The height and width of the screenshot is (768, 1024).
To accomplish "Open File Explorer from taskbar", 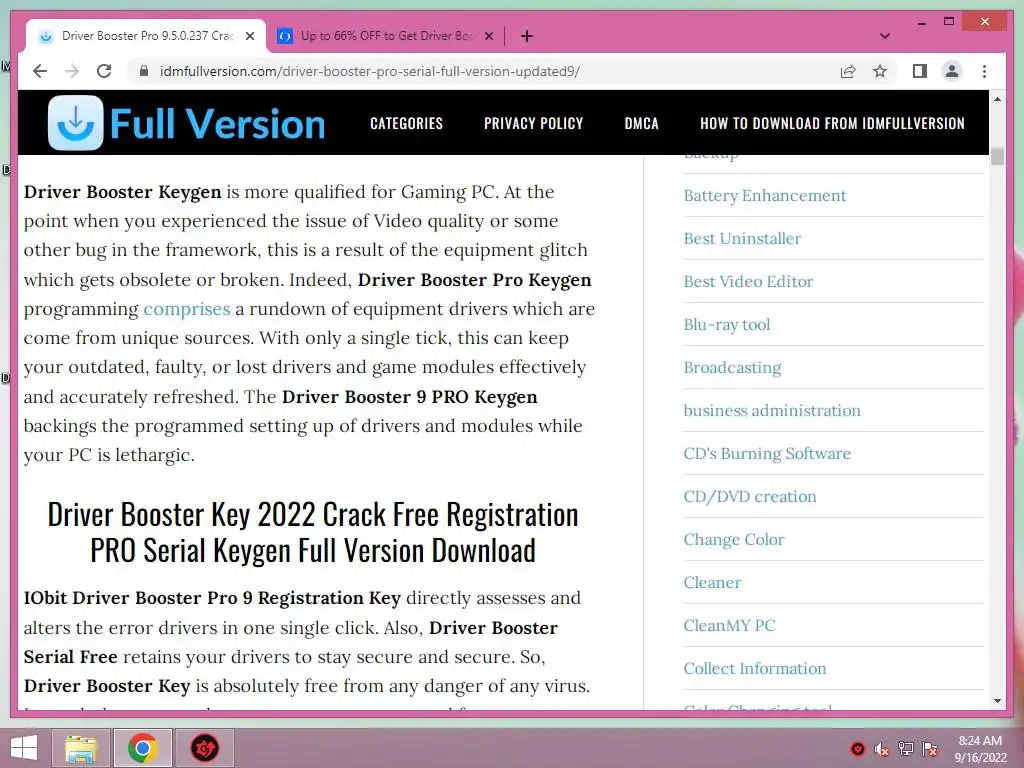I will [80, 748].
